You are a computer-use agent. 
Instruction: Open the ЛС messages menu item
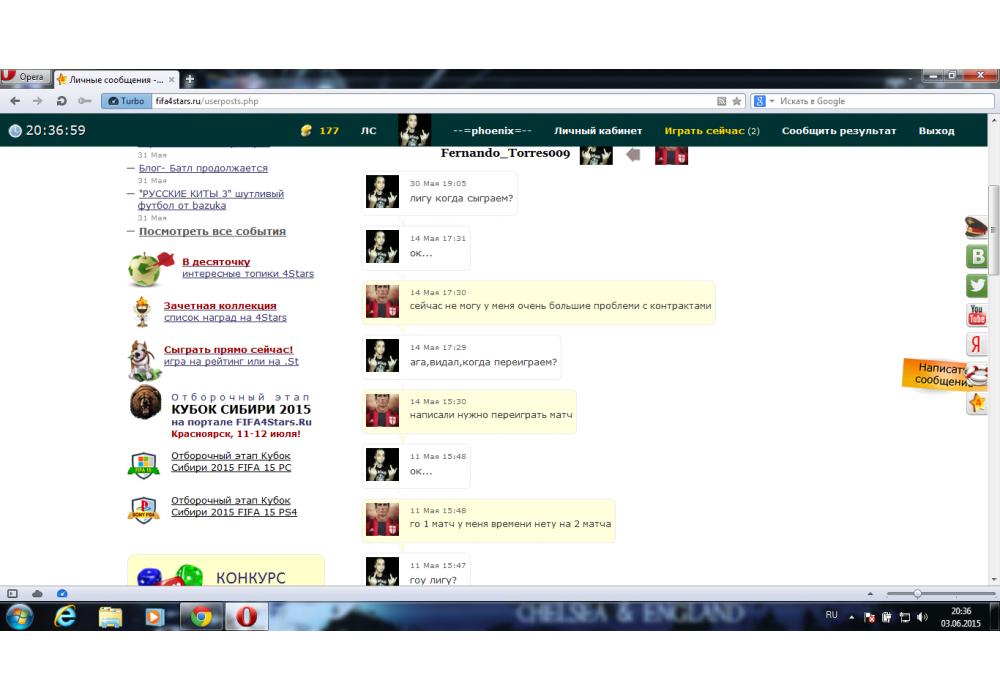point(368,131)
